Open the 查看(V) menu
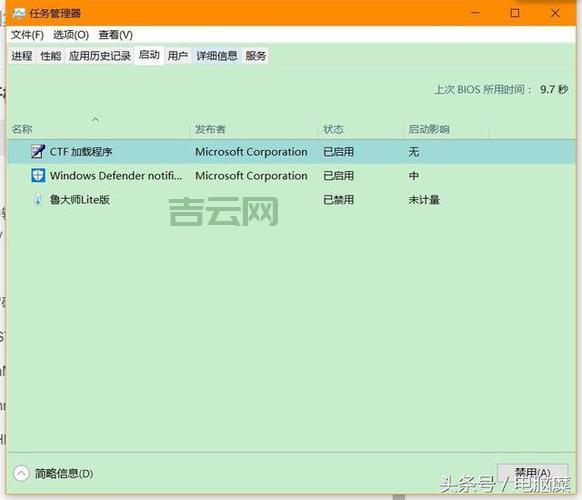Image resolution: width=582 pixels, height=500 pixels. [115, 35]
